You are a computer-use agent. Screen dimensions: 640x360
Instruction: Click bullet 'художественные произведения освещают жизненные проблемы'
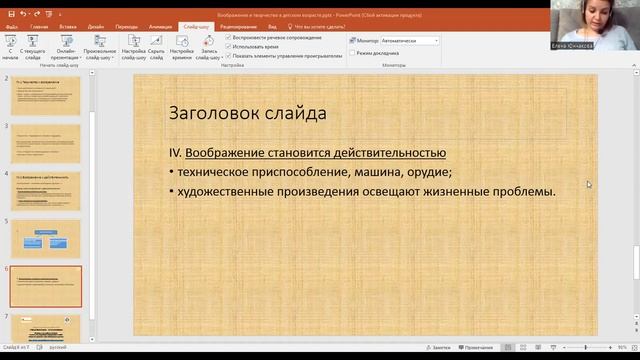366,191
